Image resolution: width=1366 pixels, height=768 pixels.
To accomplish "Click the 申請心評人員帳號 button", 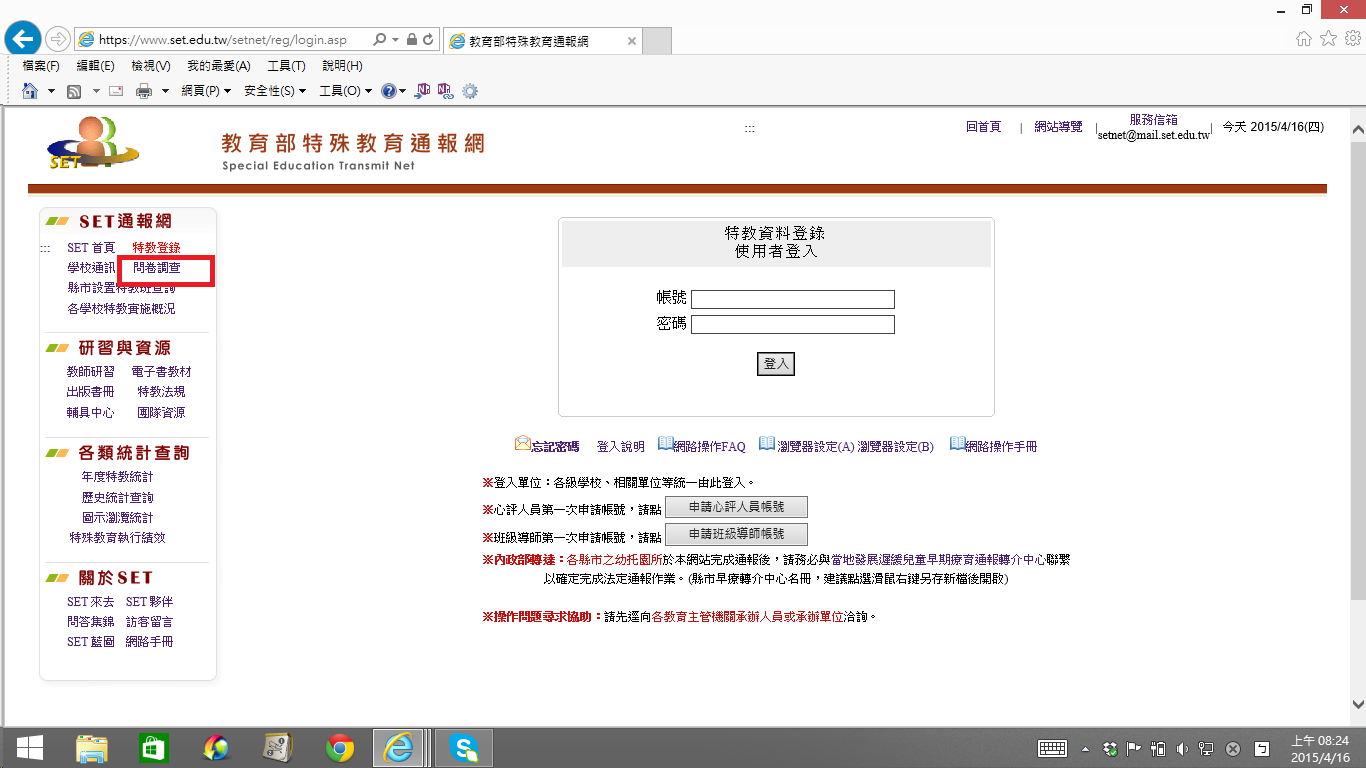I will (x=736, y=507).
